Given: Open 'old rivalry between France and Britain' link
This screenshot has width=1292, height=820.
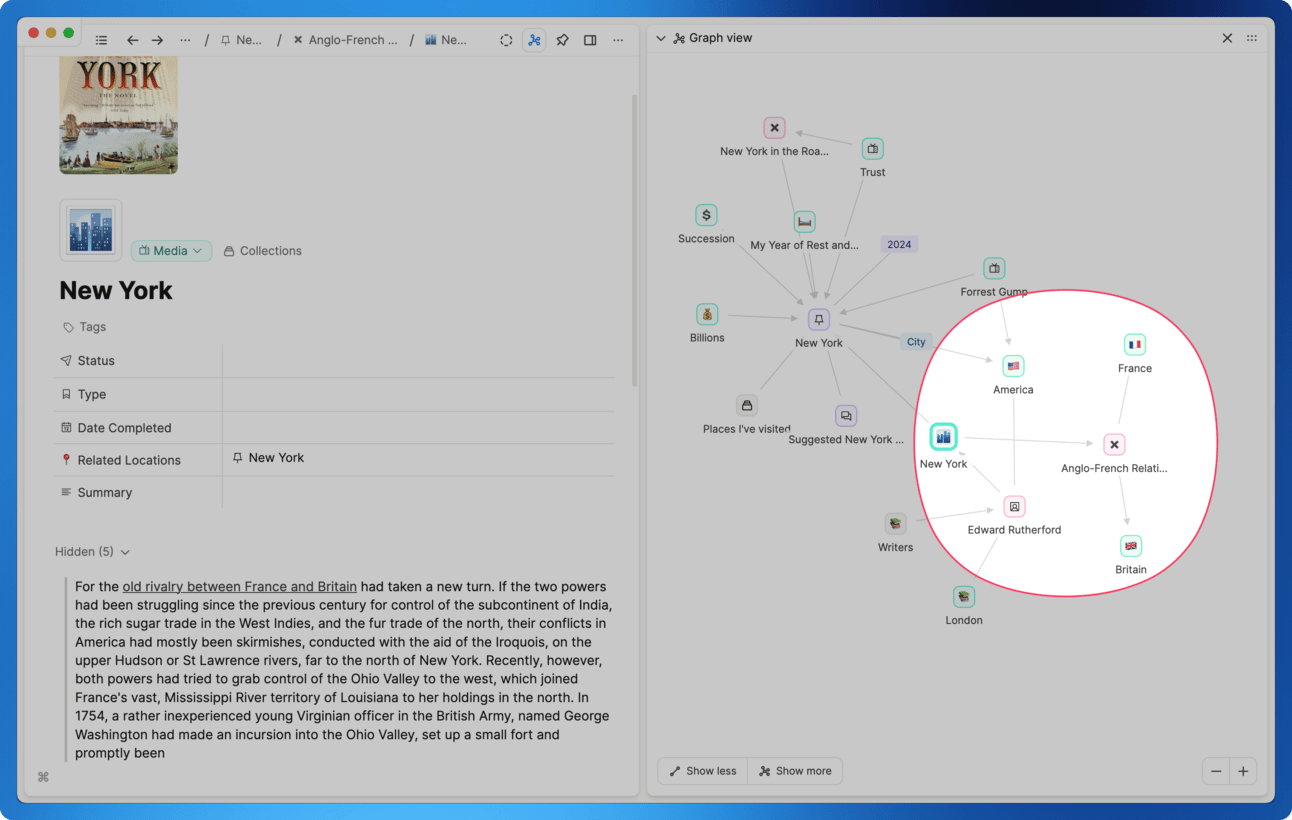Looking at the screenshot, I should [x=239, y=587].
